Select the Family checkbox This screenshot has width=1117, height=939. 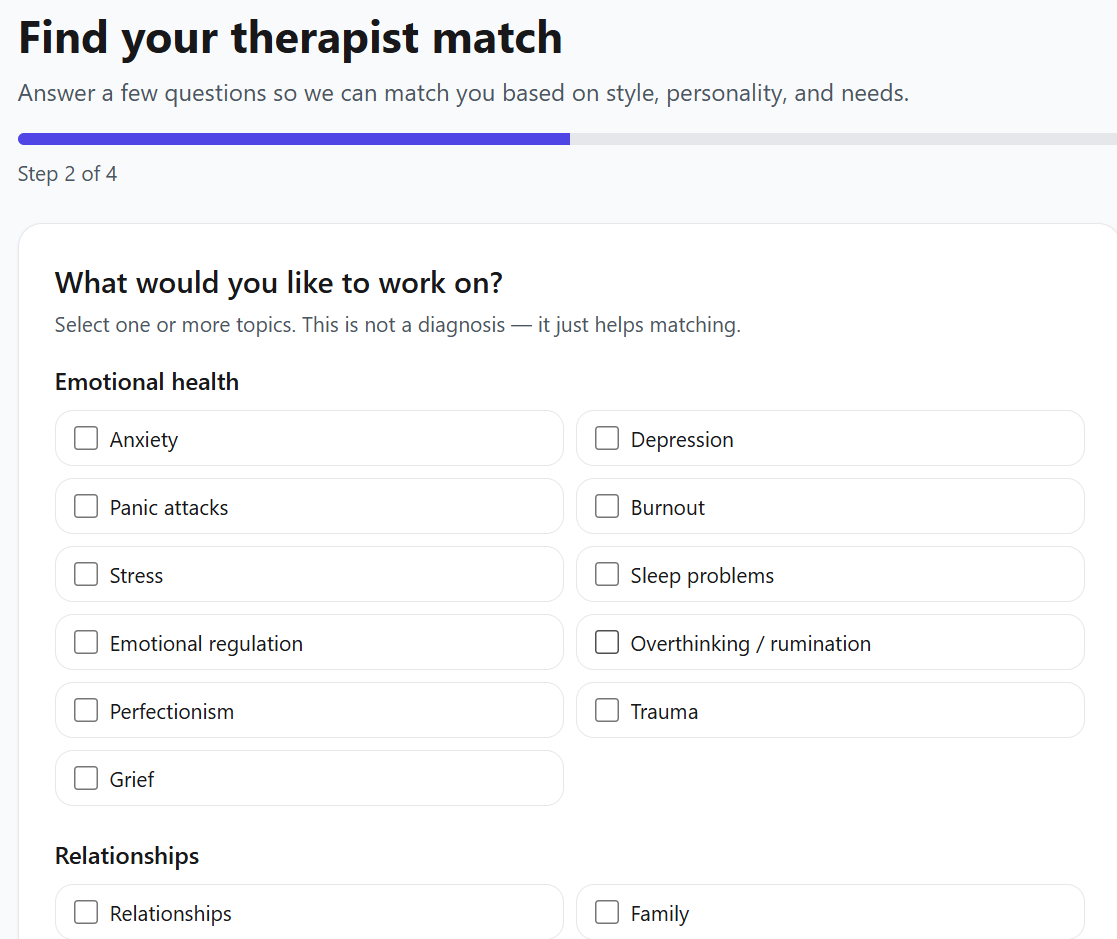pyautogui.click(x=607, y=913)
